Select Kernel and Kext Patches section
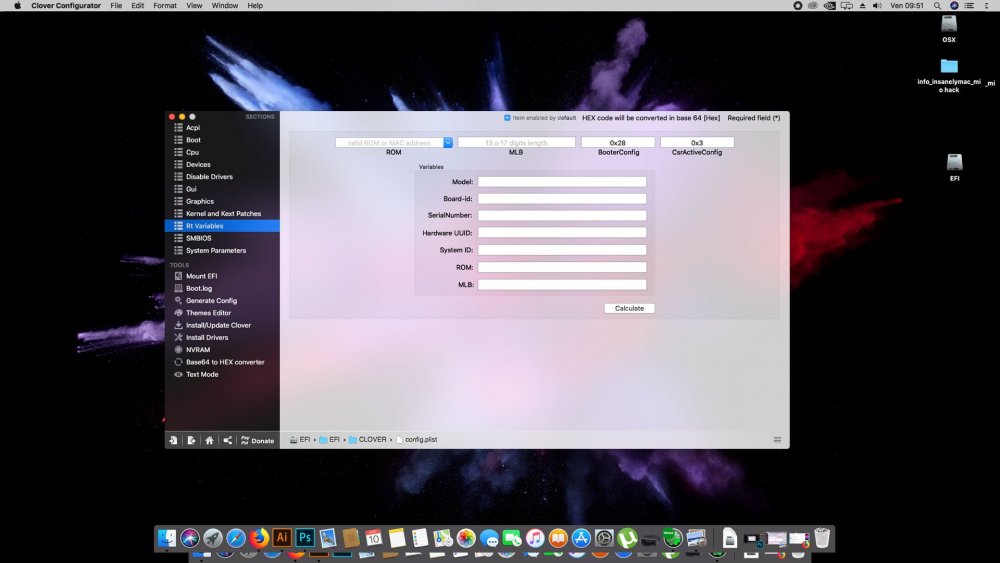Image resolution: width=1000 pixels, height=563 pixels. tap(221, 214)
